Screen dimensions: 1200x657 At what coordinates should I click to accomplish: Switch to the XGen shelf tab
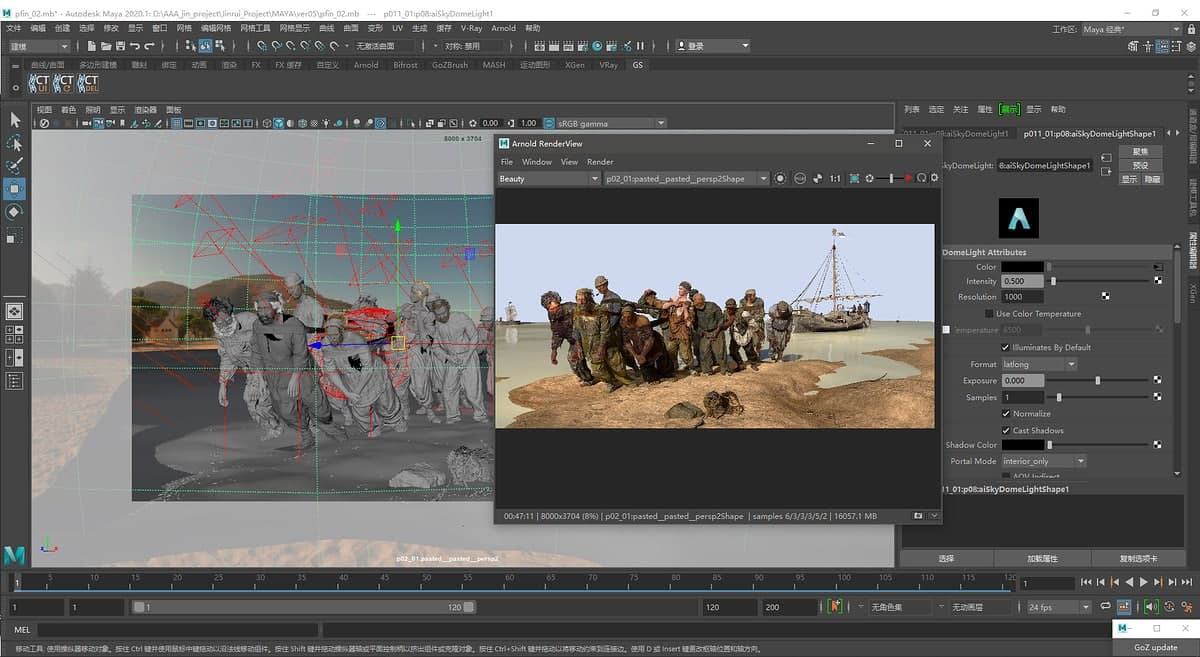[574, 65]
